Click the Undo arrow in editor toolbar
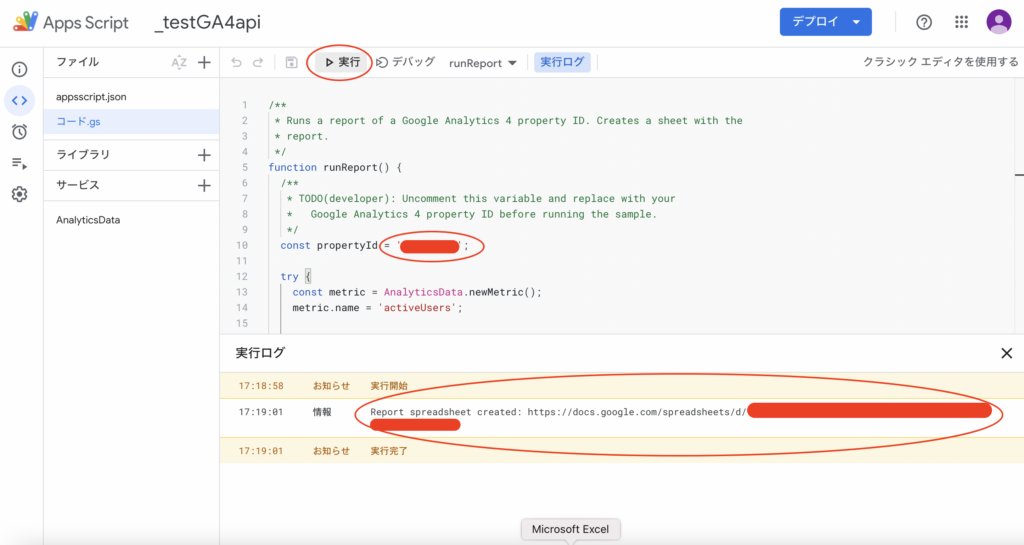 [236, 62]
